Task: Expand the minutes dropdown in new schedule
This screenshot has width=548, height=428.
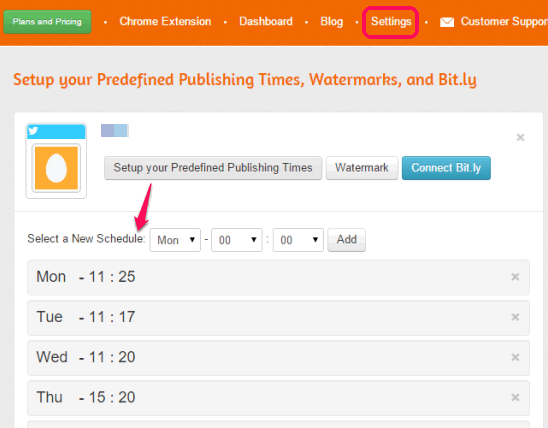Action: tap(298, 240)
